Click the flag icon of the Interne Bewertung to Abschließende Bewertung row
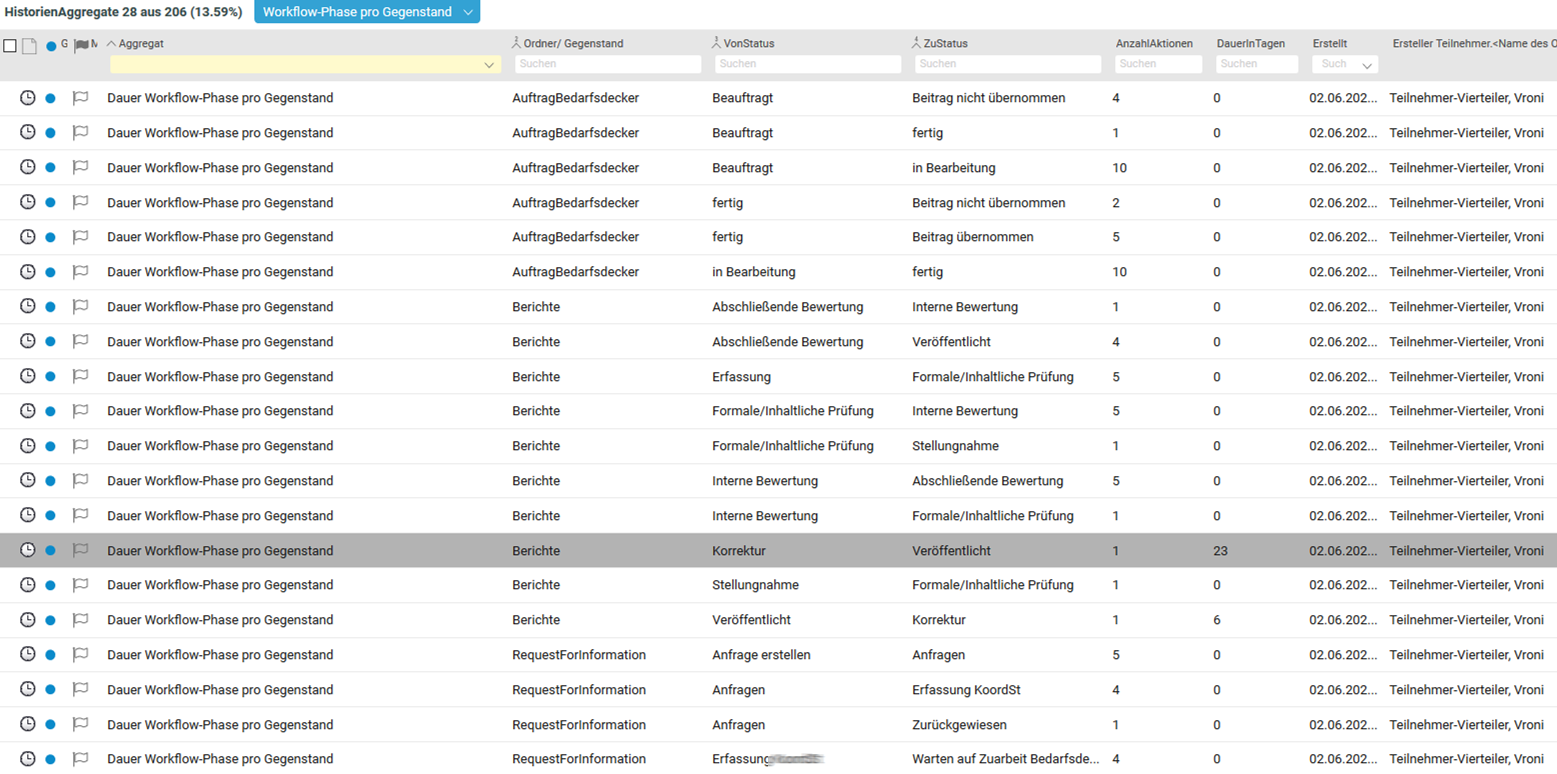Viewport: 1557px width, 774px height. point(80,481)
